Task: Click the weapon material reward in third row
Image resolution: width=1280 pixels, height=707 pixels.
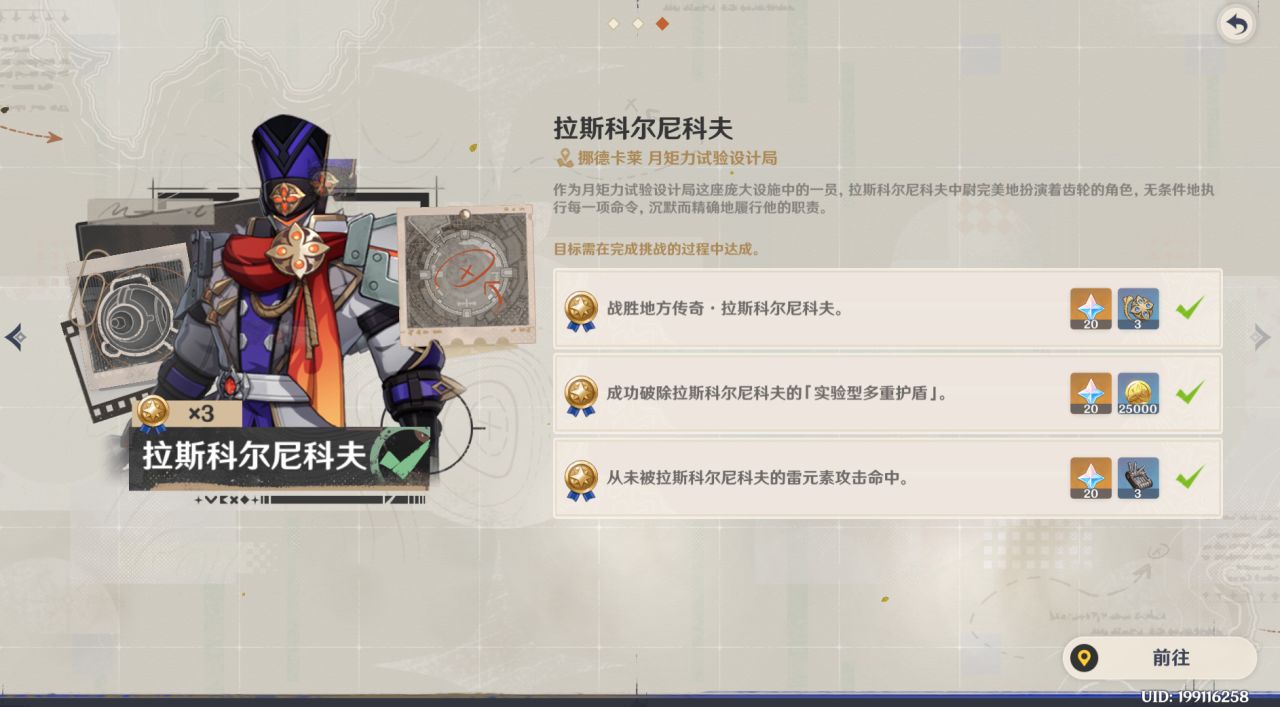Action: tap(1138, 479)
